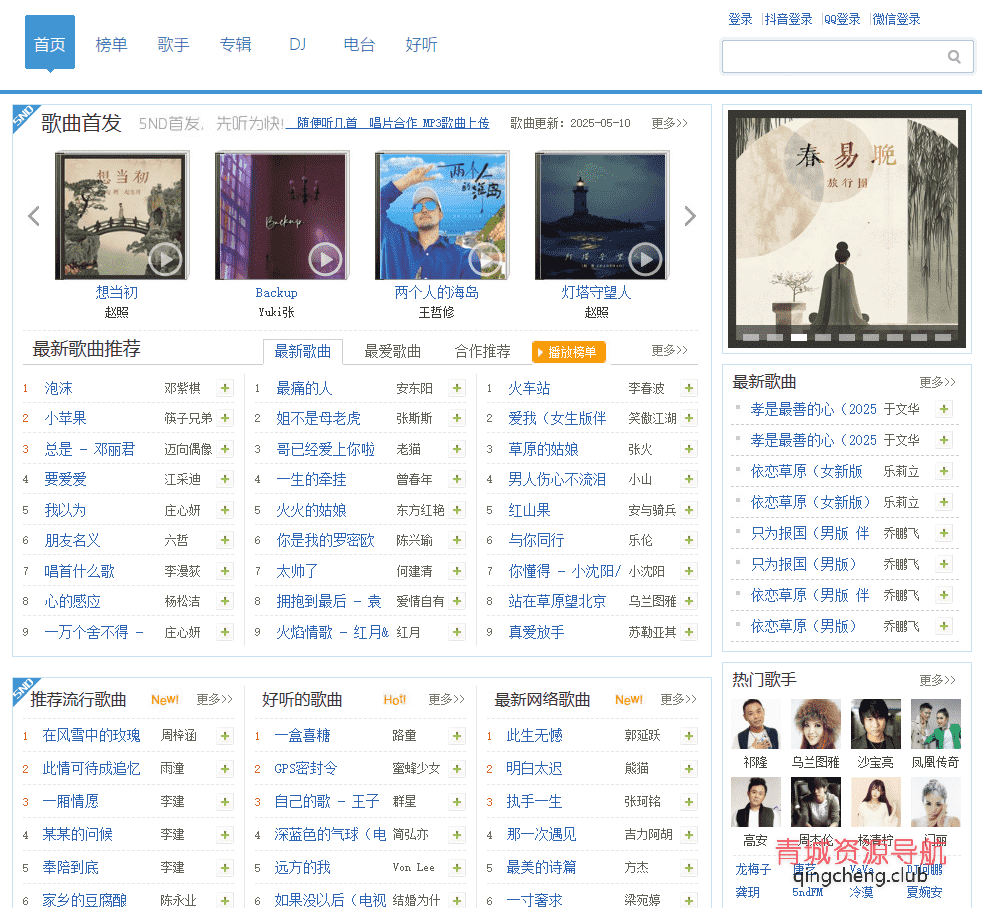Open the 电台 navigation item
The width and height of the screenshot is (982, 908).
tap(359, 44)
